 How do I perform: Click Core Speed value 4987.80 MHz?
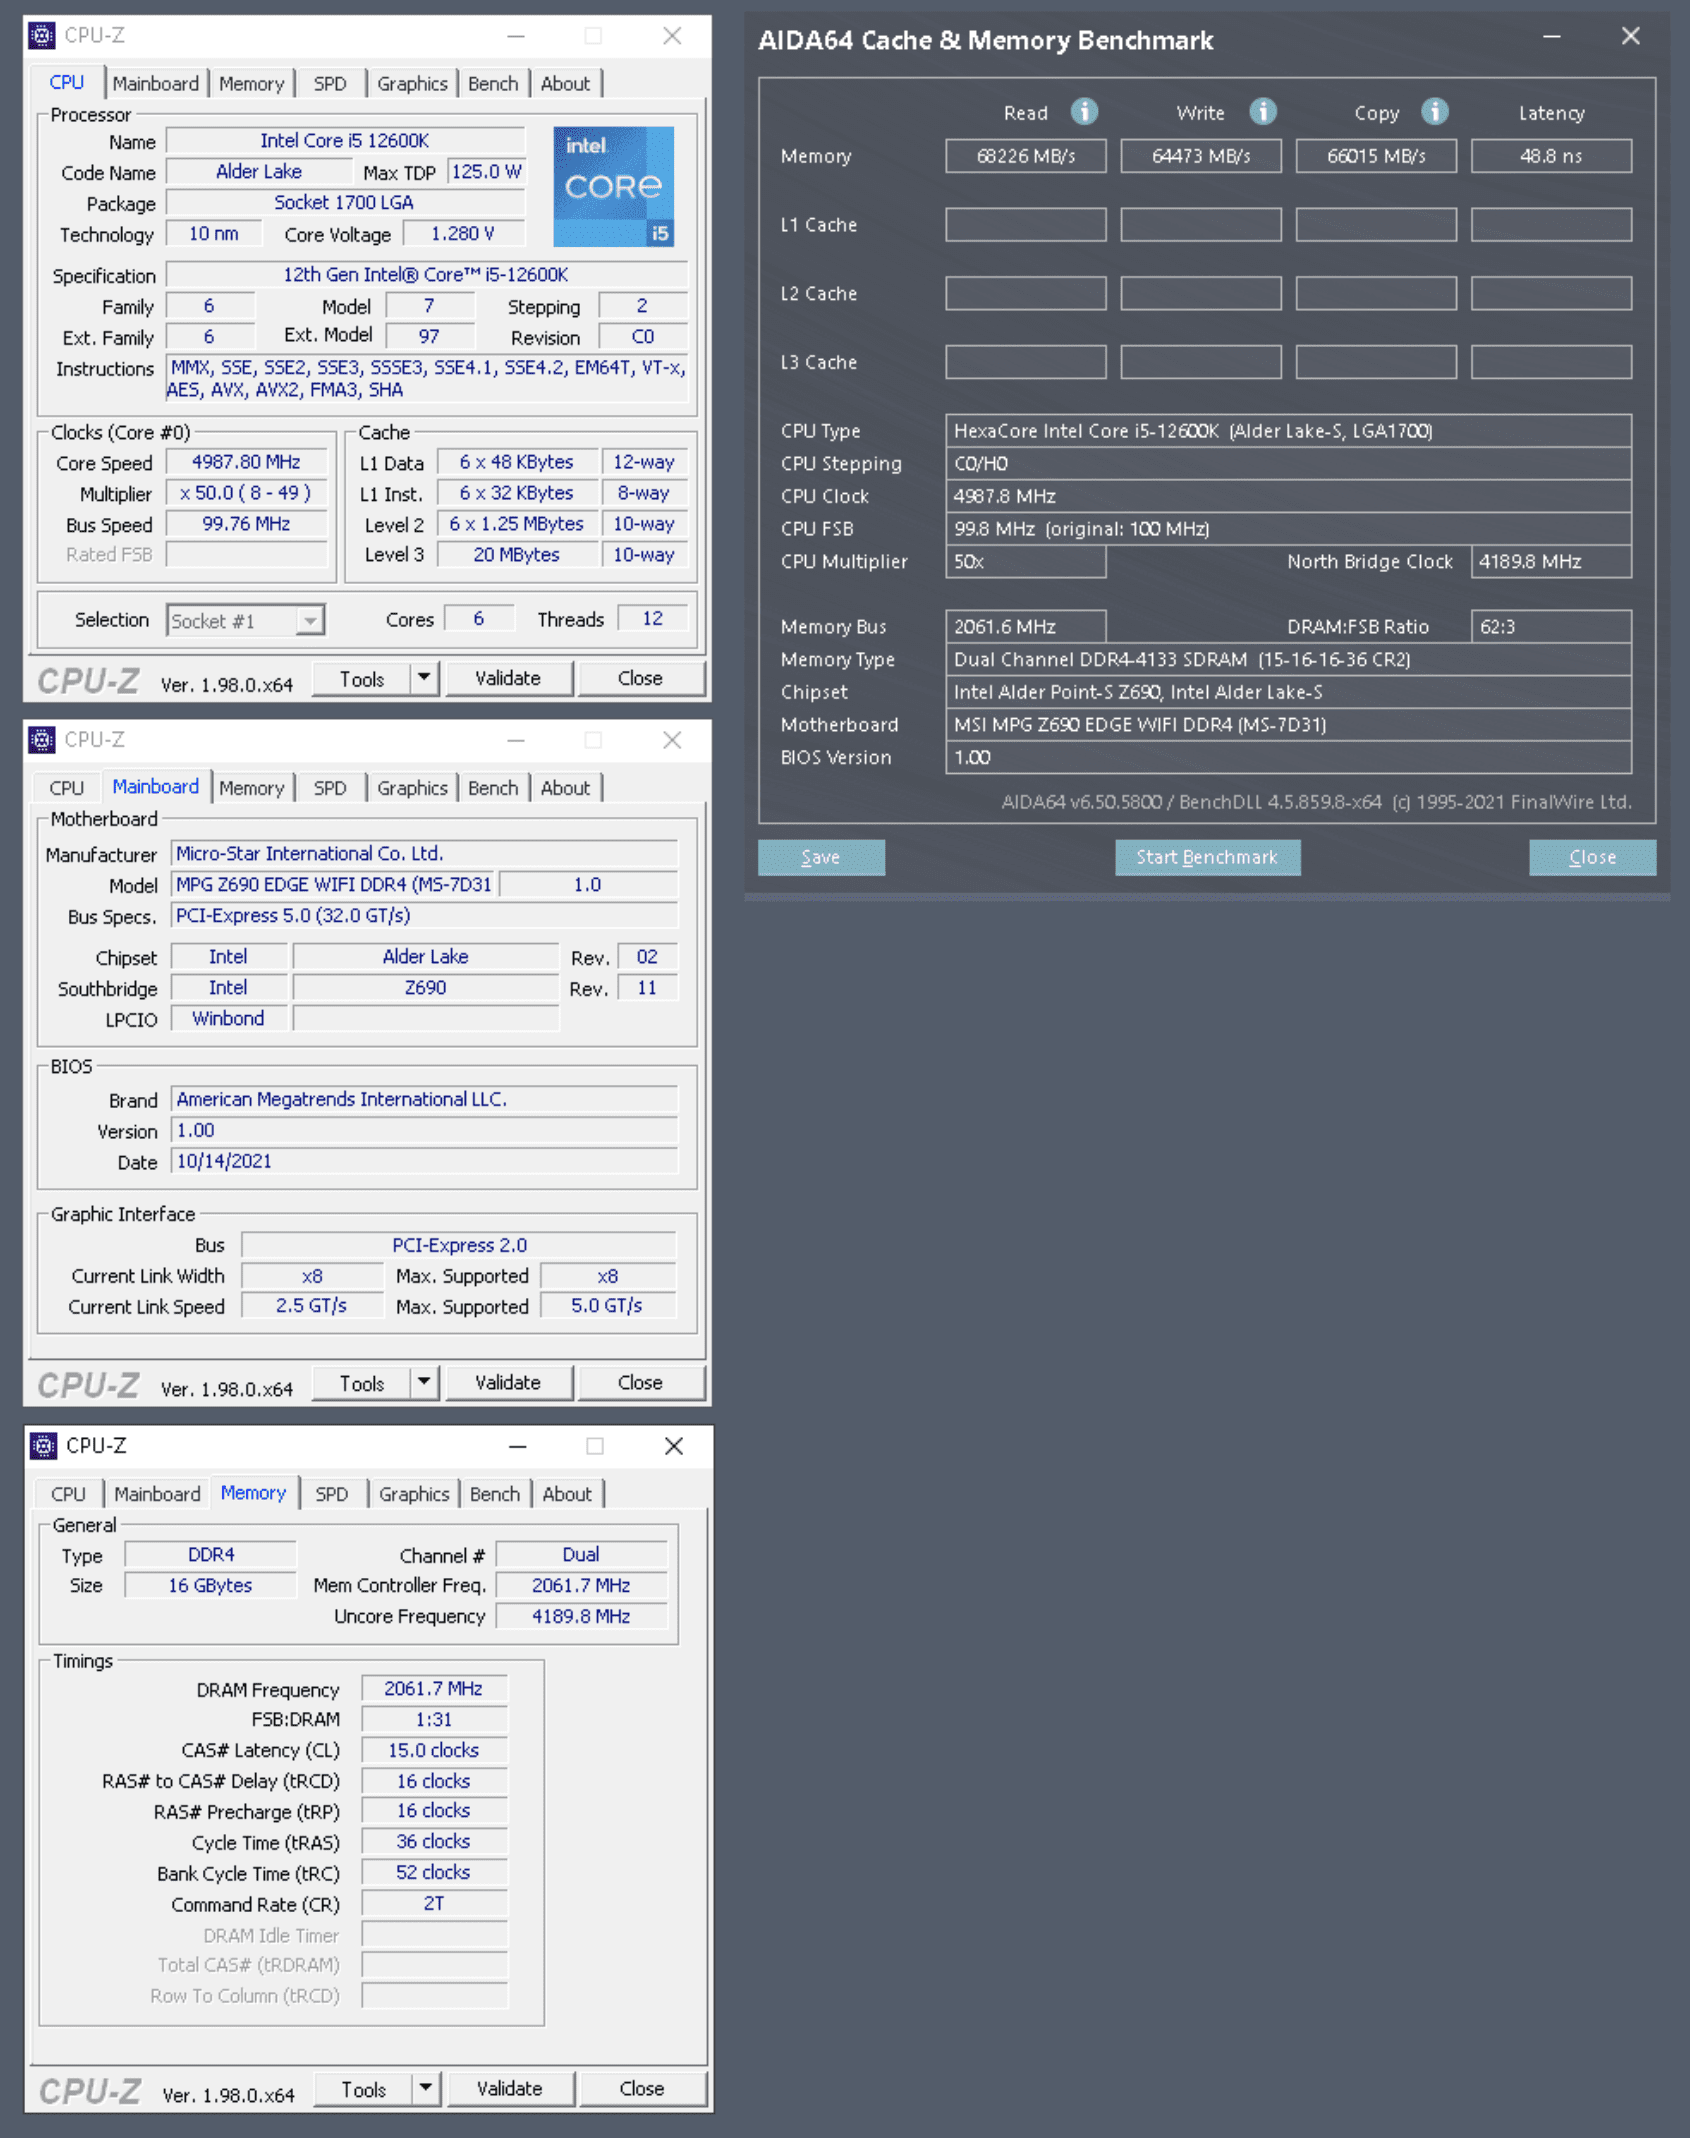tap(246, 462)
